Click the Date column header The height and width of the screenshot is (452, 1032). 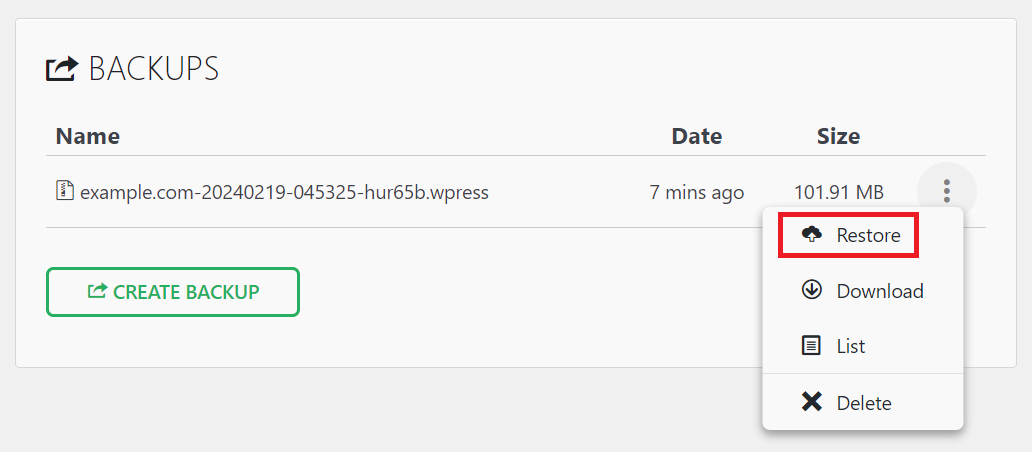[x=696, y=136]
